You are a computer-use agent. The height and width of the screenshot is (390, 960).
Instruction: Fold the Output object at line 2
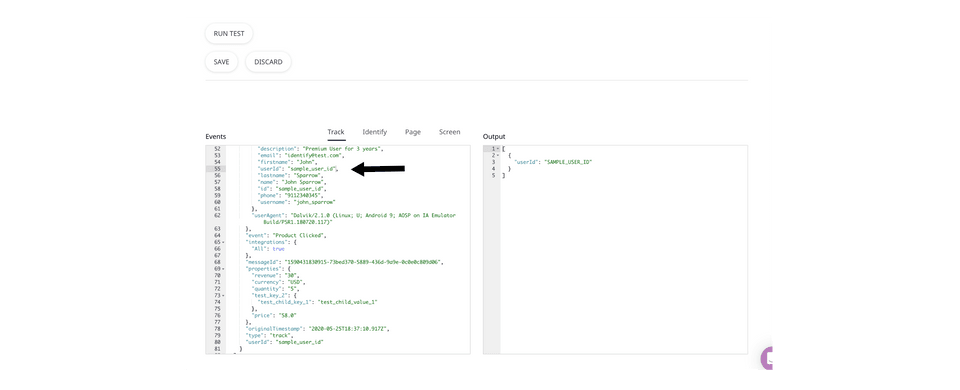coord(498,156)
